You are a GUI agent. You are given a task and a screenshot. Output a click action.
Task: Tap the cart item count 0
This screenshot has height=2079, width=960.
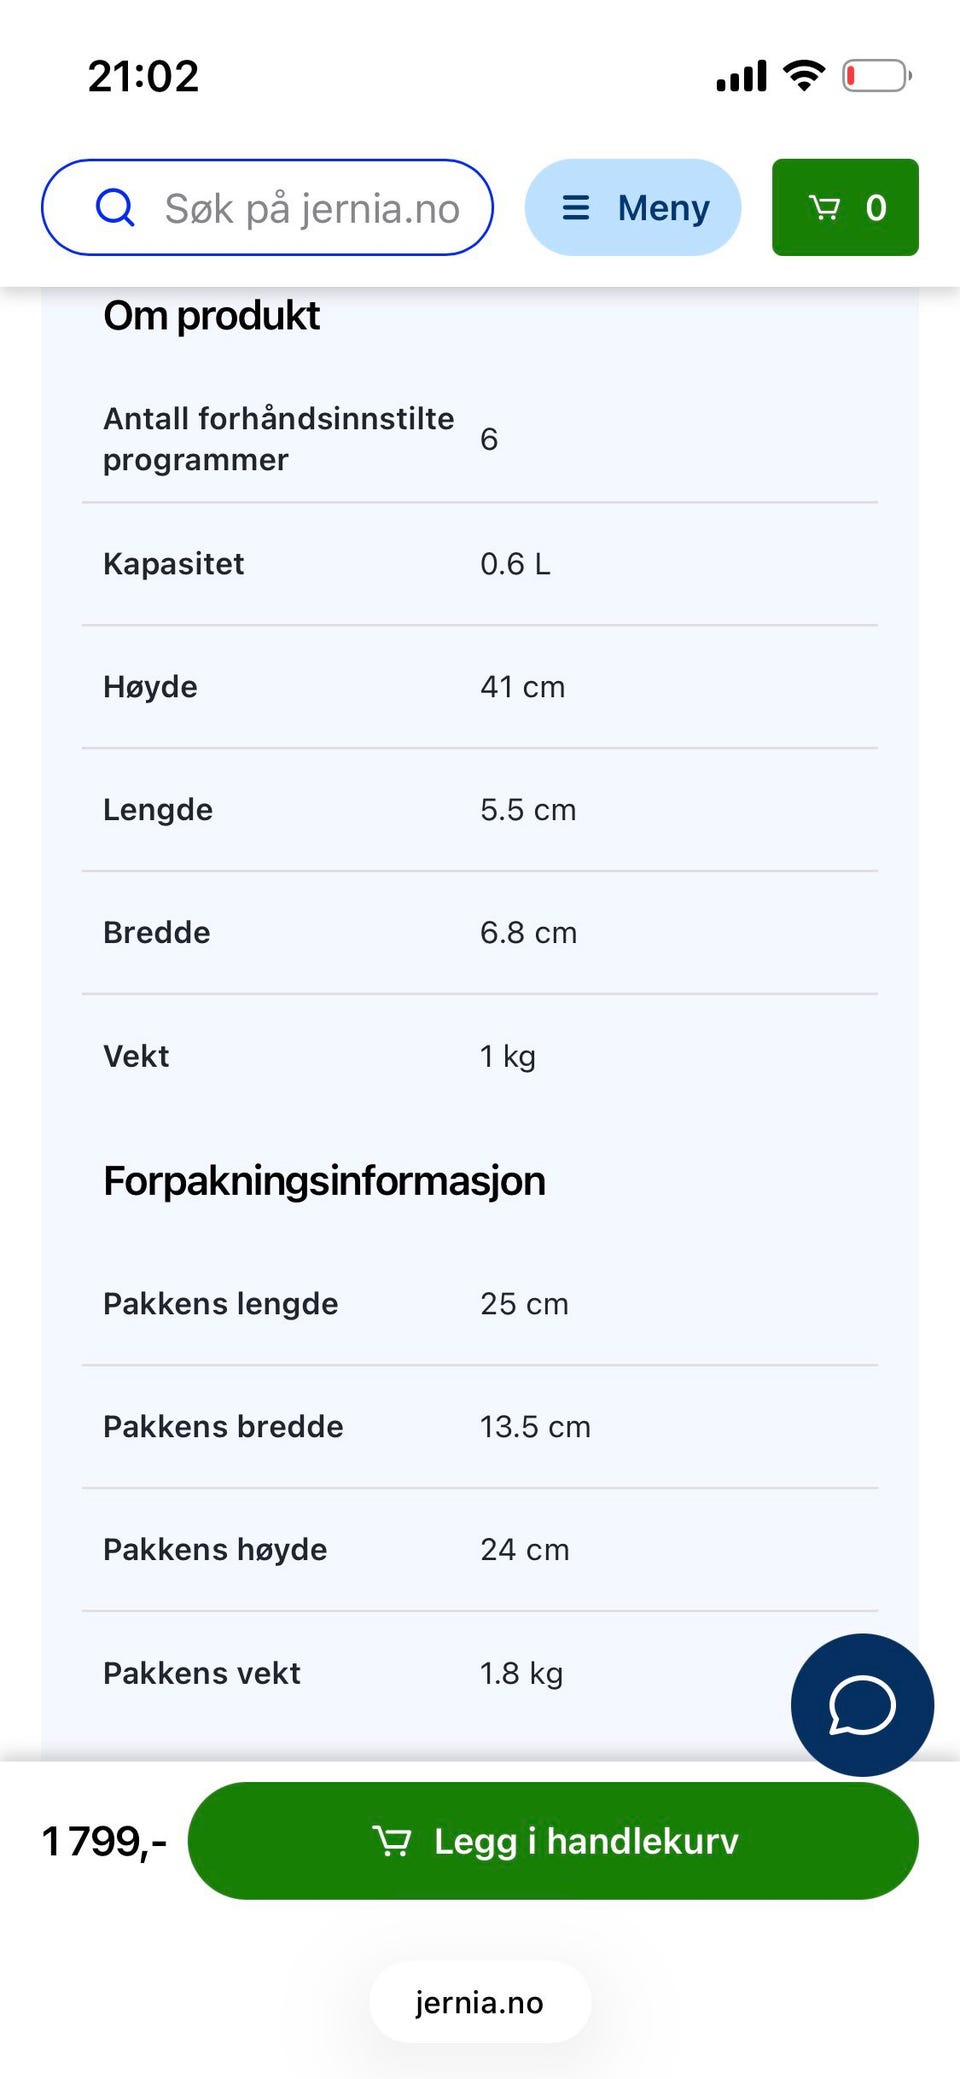876,208
